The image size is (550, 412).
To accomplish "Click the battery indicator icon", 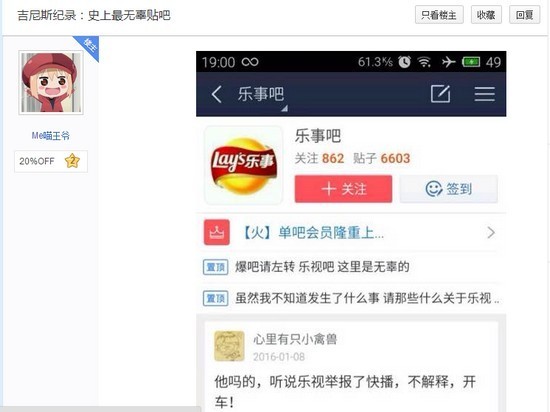I will click(x=471, y=62).
